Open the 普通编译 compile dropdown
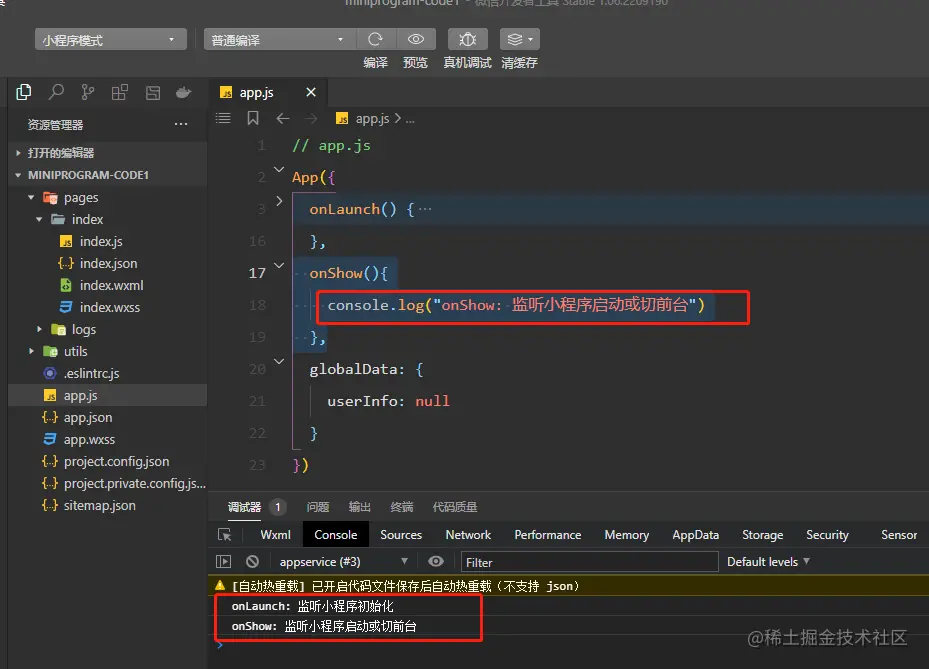This screenshot has width=929, height=669. (280, 40)
